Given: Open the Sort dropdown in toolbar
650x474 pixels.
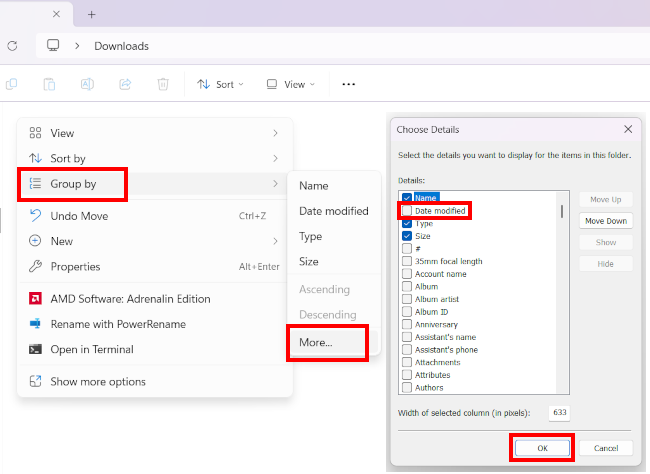Looking at the screenshot, I should click(x=220, y=84).
